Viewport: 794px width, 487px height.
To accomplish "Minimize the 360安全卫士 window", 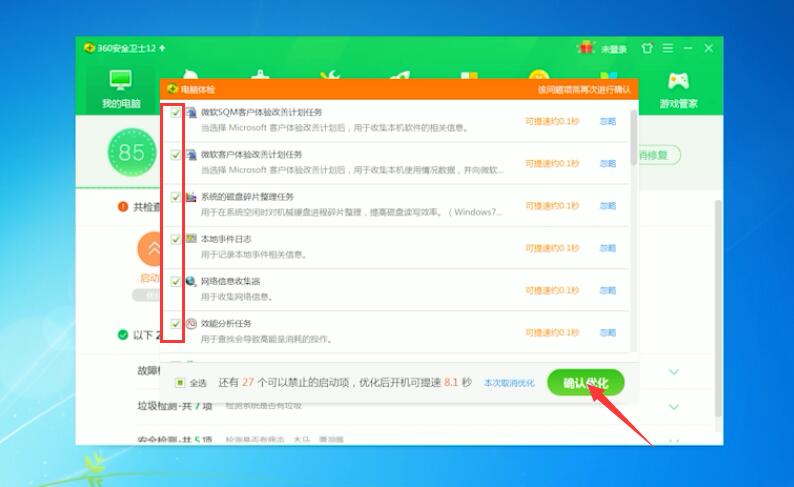I will 688,48.
